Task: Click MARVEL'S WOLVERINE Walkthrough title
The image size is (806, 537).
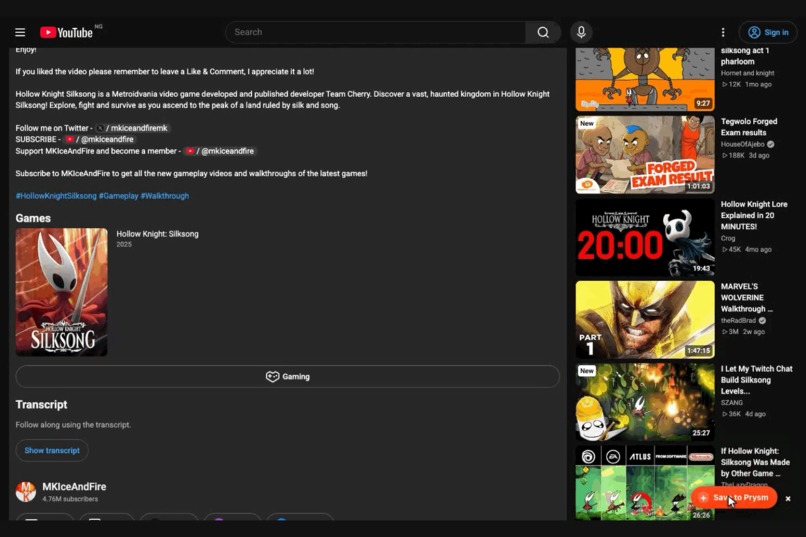Action: (x=746, y=298)
